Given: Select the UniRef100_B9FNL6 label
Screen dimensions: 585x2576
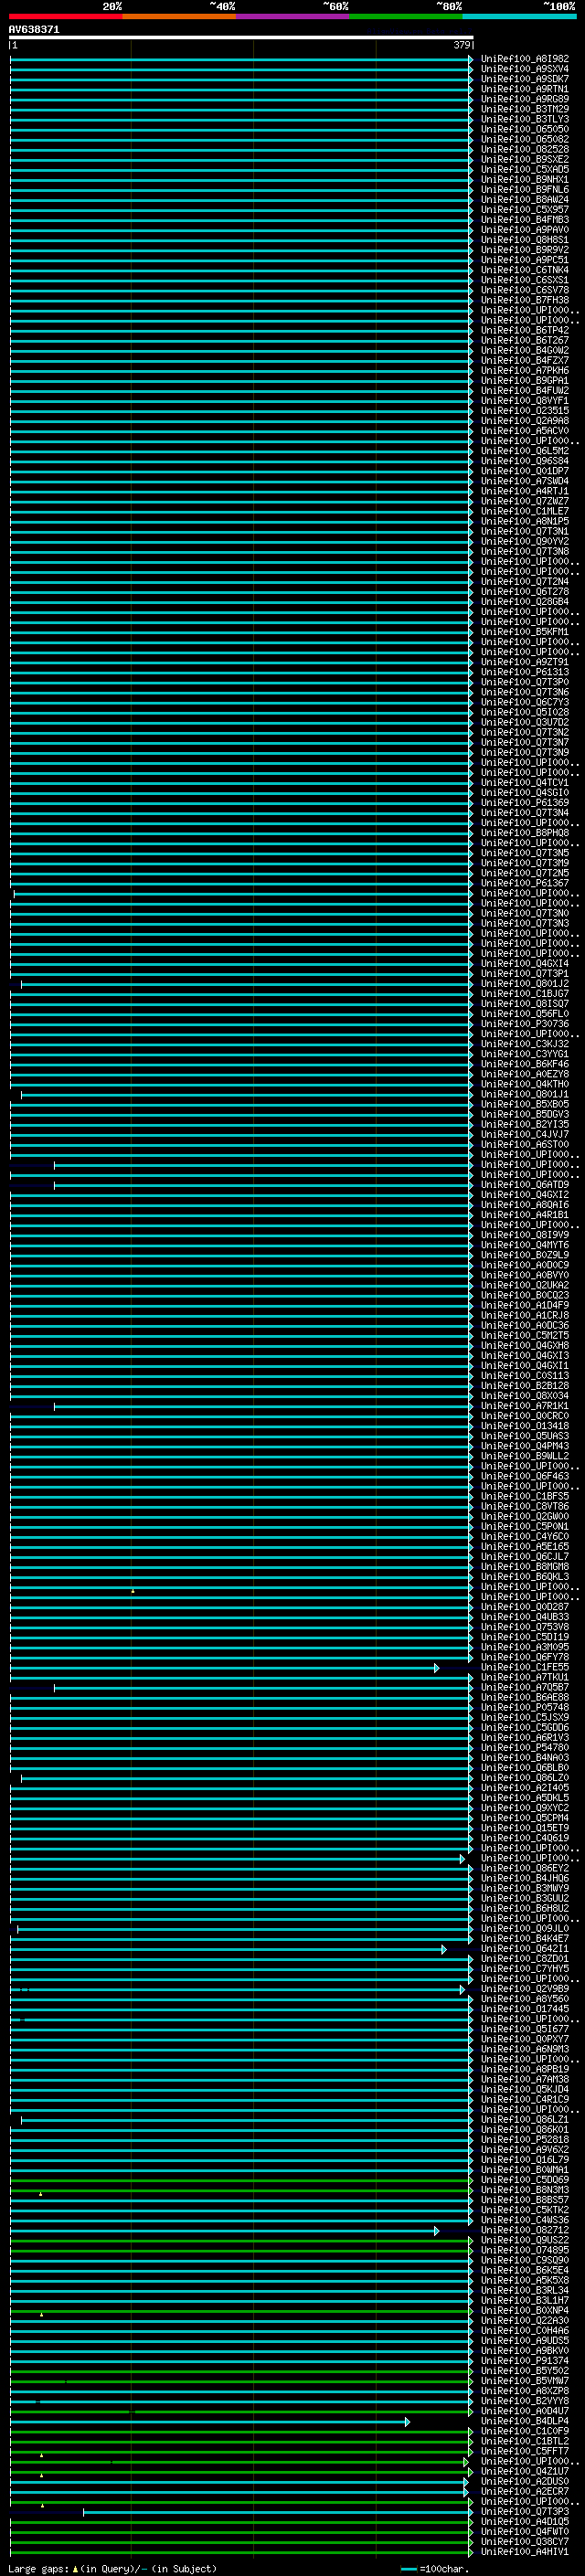Looking at the screenshot, I should click(x=524, y=190).
